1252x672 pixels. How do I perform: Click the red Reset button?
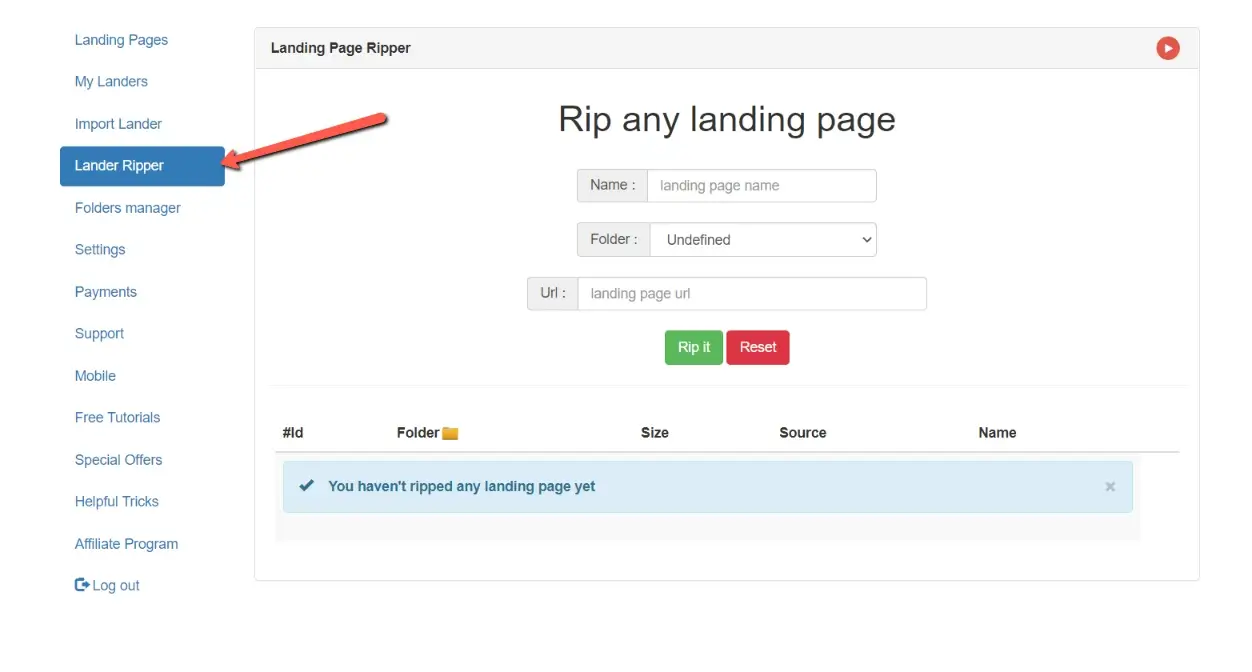757,347
